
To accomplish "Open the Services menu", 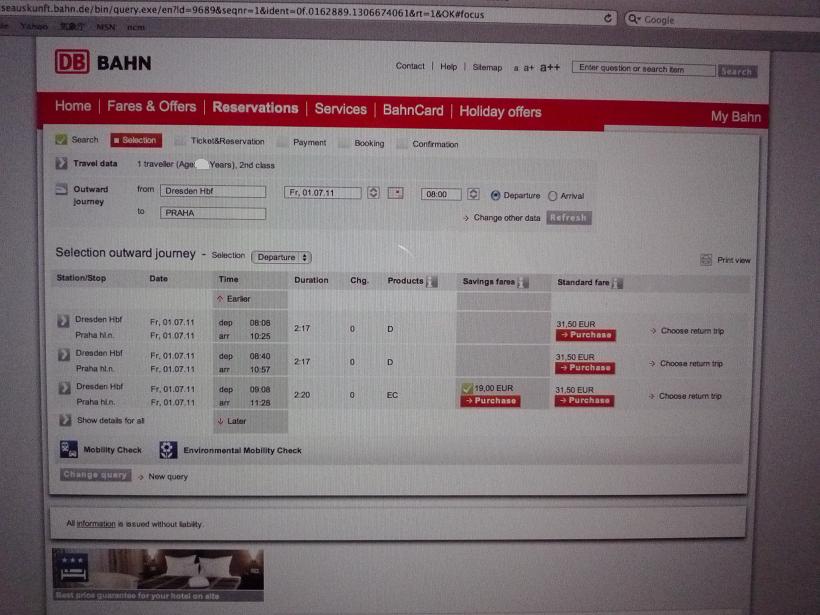I will (340, 109).
